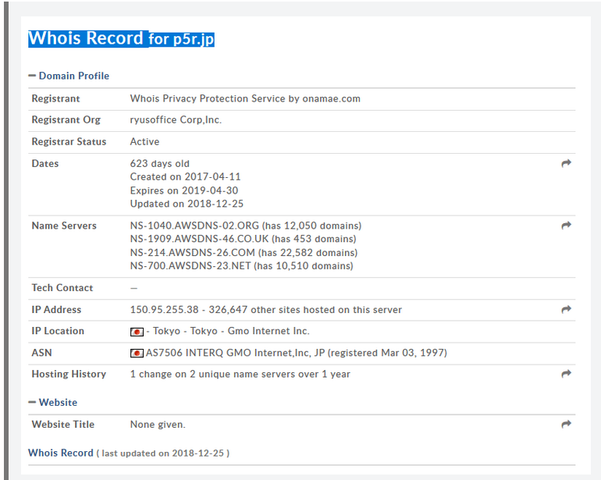This screenshot has width=601, height=480.
Task: Select the text 'ryusoffice Corp,Inc.'
Action: [176, 120]
